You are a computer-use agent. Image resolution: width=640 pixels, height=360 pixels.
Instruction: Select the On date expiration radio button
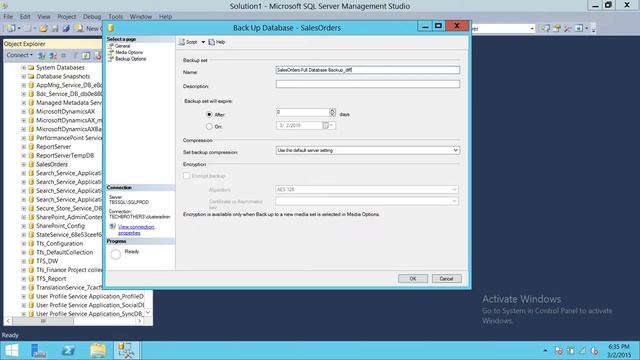(209, 127)
